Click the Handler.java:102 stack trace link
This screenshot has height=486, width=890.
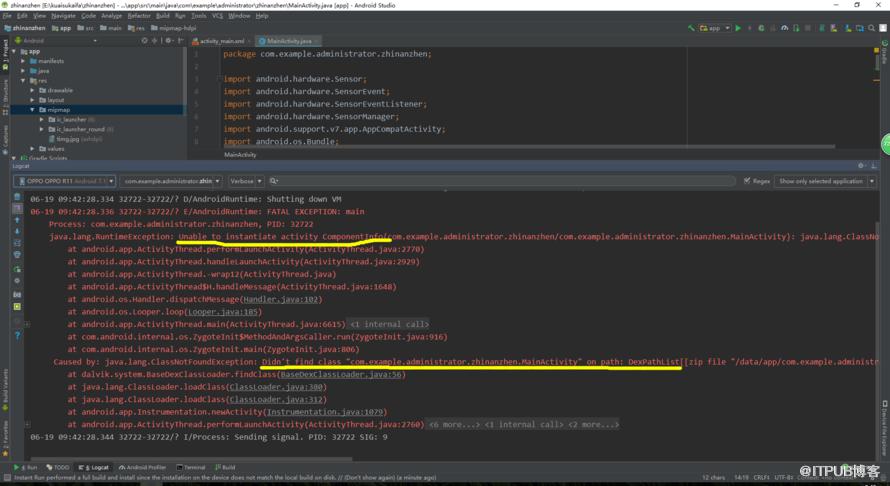click(x=282, y=299)
